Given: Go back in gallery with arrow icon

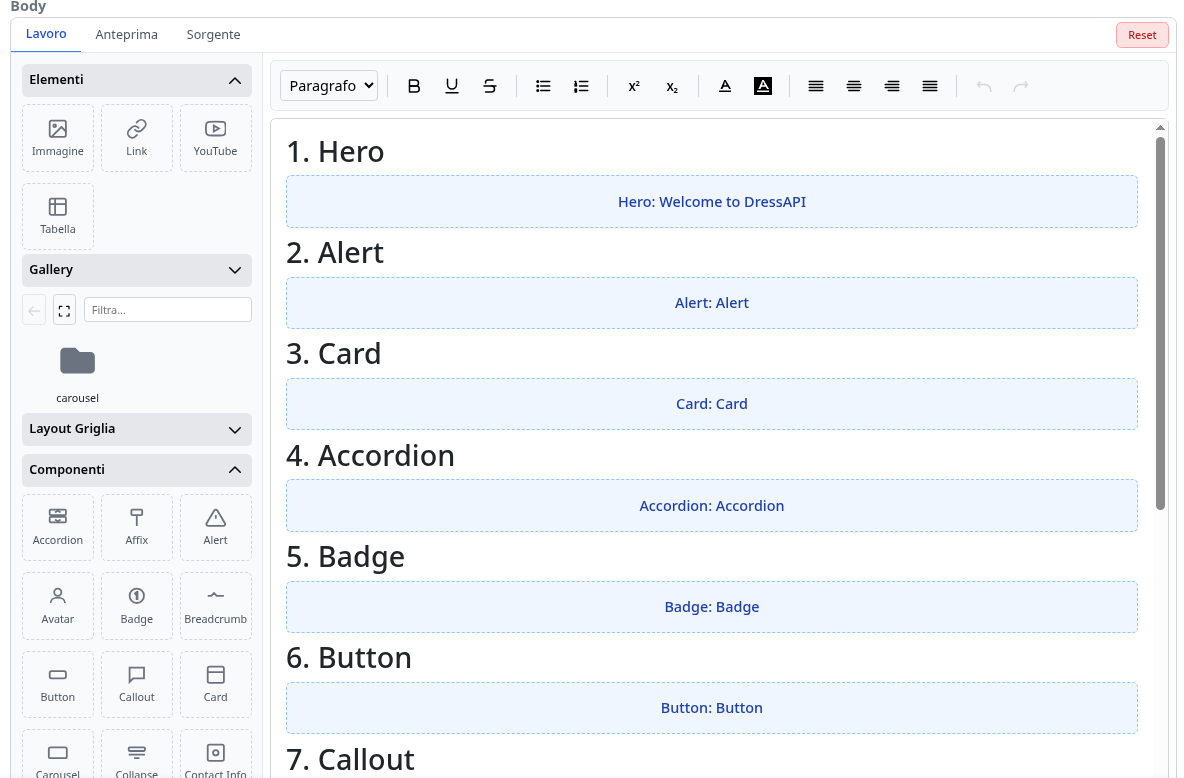Looking at the screenshot, I should click(34, 310).
